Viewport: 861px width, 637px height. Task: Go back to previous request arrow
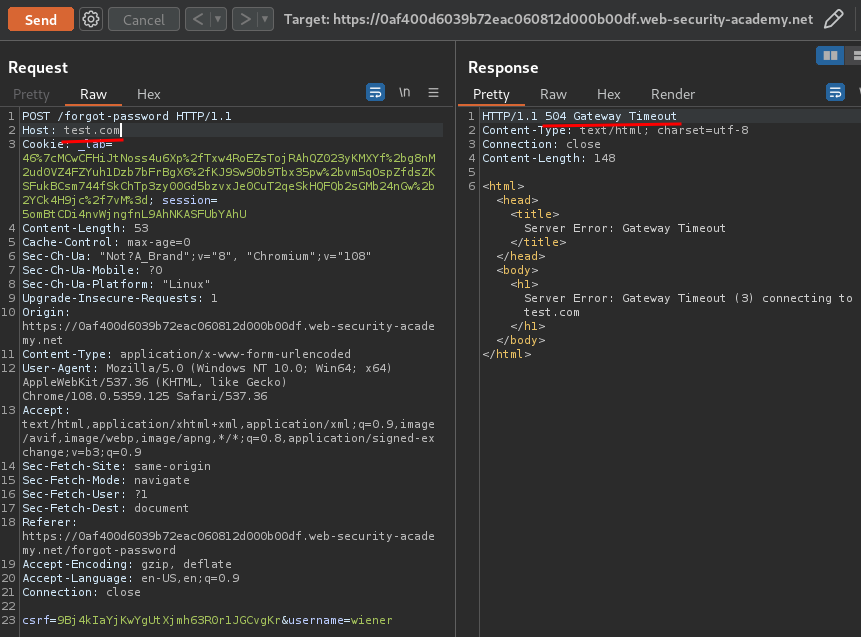198,20
